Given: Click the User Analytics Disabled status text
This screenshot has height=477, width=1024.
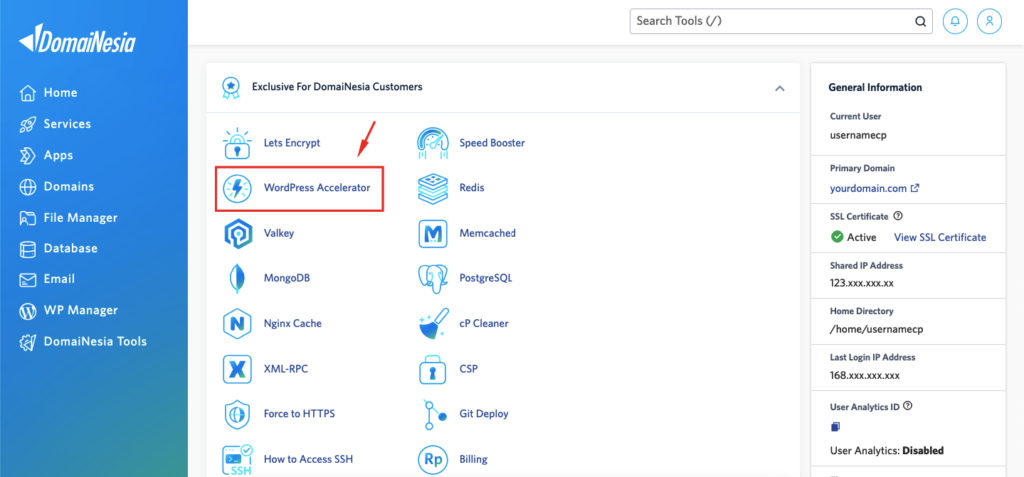Looking at the screenshot, I should click(x=887, y=450).
